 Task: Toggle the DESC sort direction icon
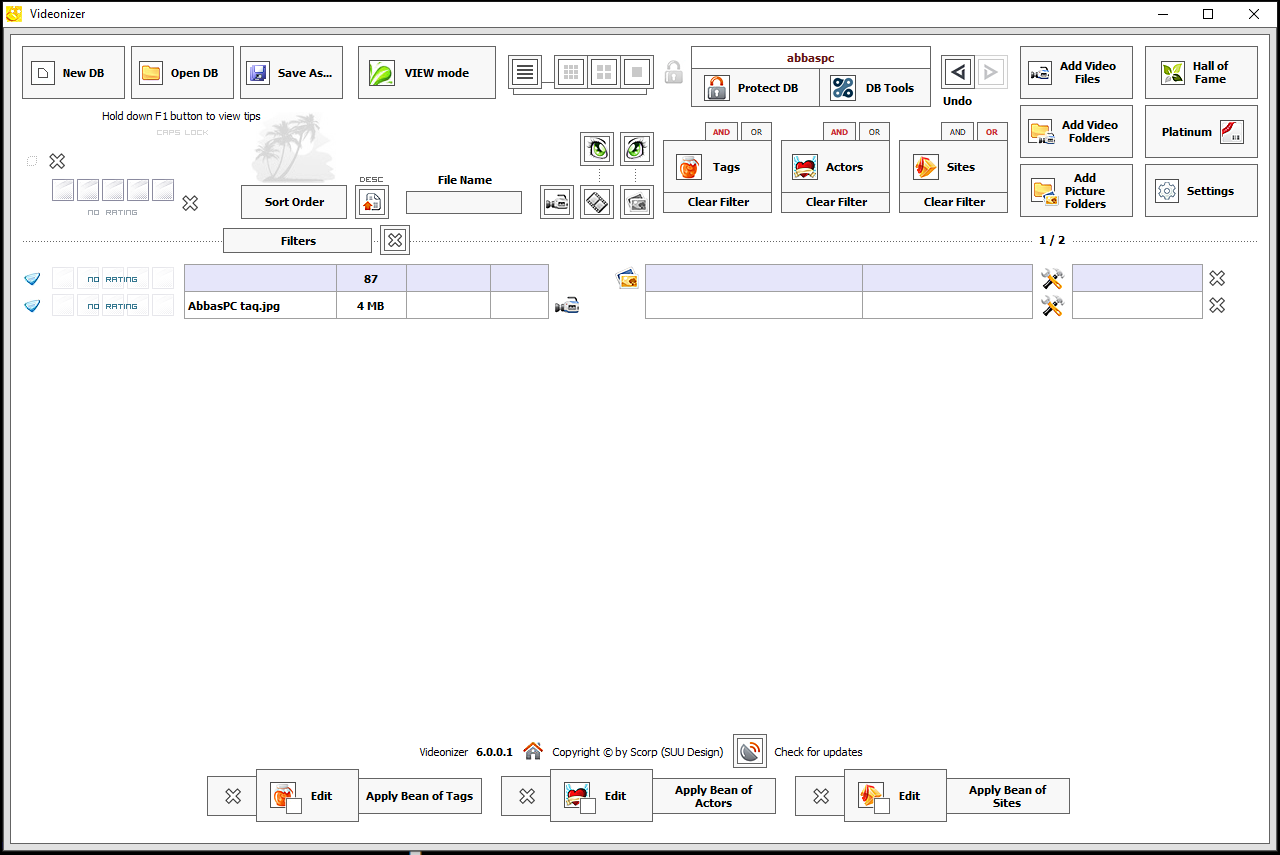click(x=372, y=202)
